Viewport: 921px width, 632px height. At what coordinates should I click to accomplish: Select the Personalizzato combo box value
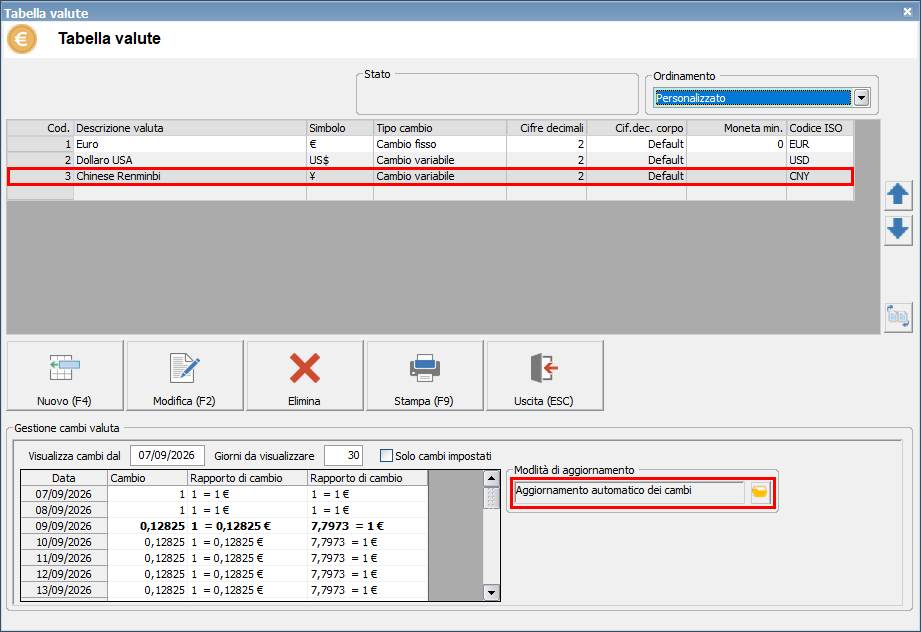tap(752, 98)
